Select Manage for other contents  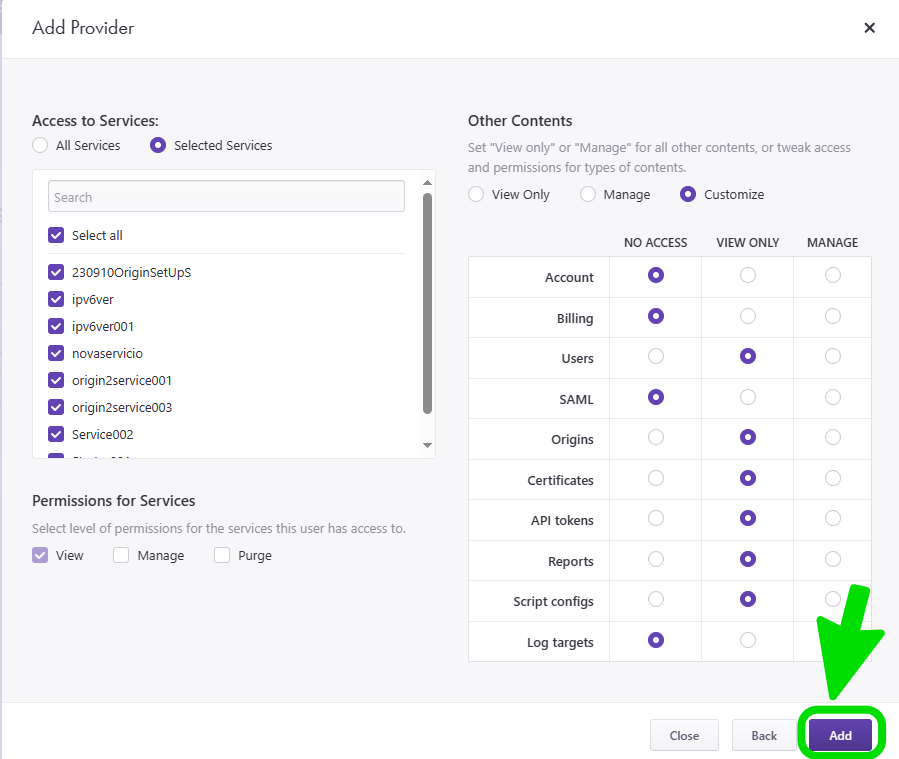pos(588,194)
